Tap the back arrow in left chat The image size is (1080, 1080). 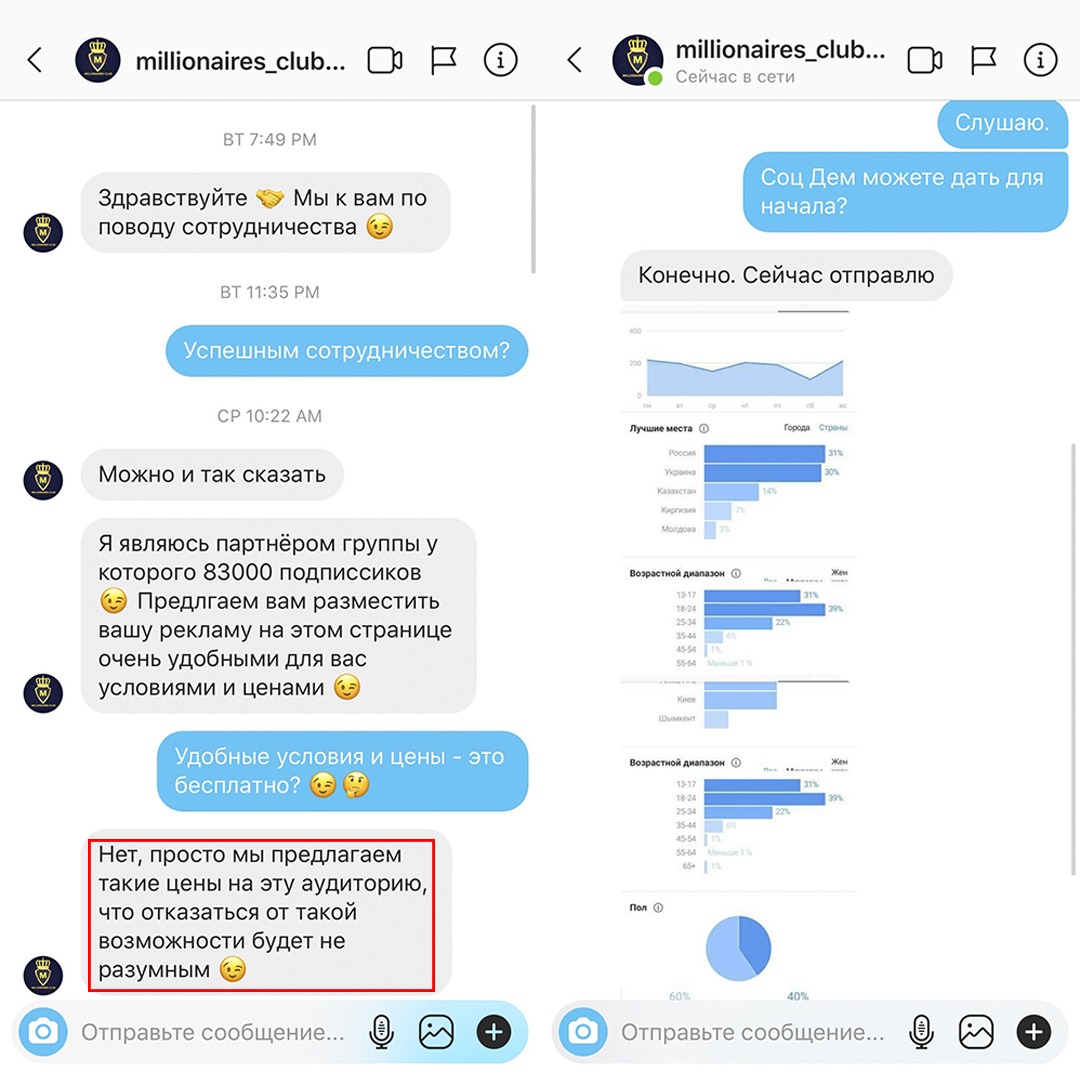click(35, 60)
